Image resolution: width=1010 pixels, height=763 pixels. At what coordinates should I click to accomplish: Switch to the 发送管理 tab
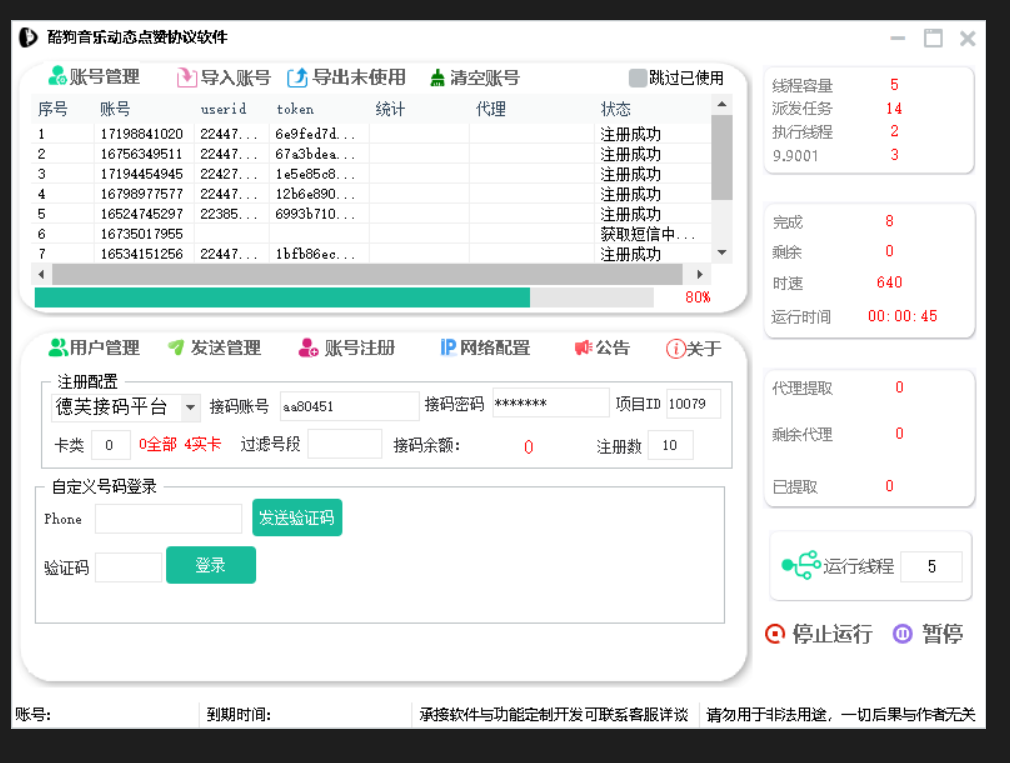pyautogui.click(x=214, y=348)
